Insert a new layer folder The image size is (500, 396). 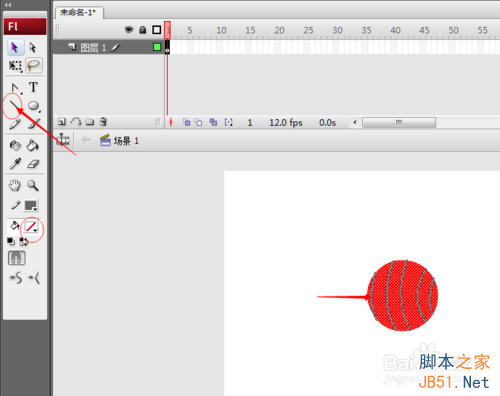[x=90, y=122]
